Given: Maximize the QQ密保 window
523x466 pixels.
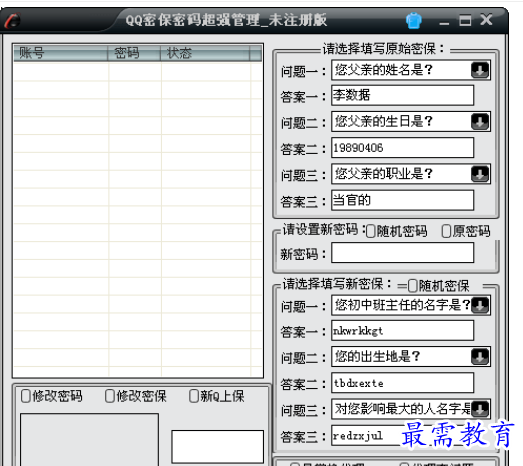Looking at the screenshot, I should click(x=465, y=20).
